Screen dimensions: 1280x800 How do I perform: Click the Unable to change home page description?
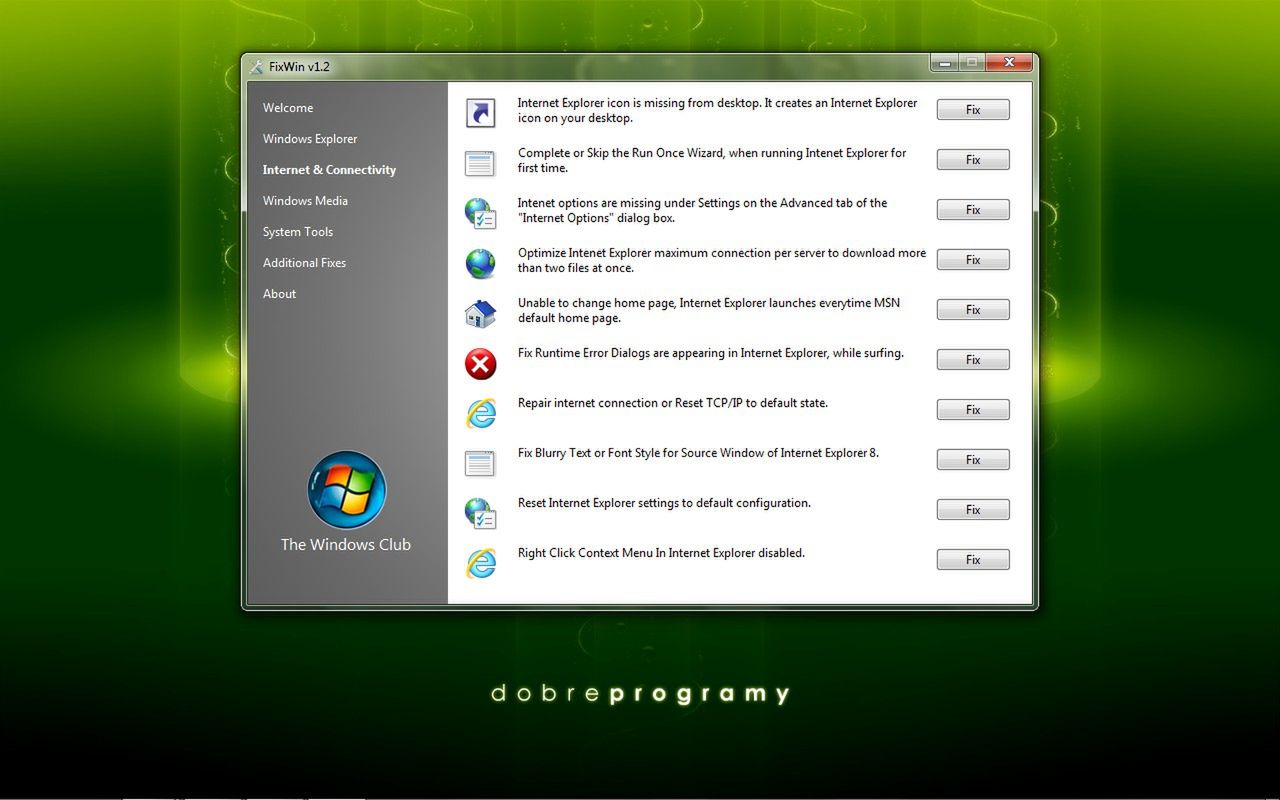click(709, 310)
